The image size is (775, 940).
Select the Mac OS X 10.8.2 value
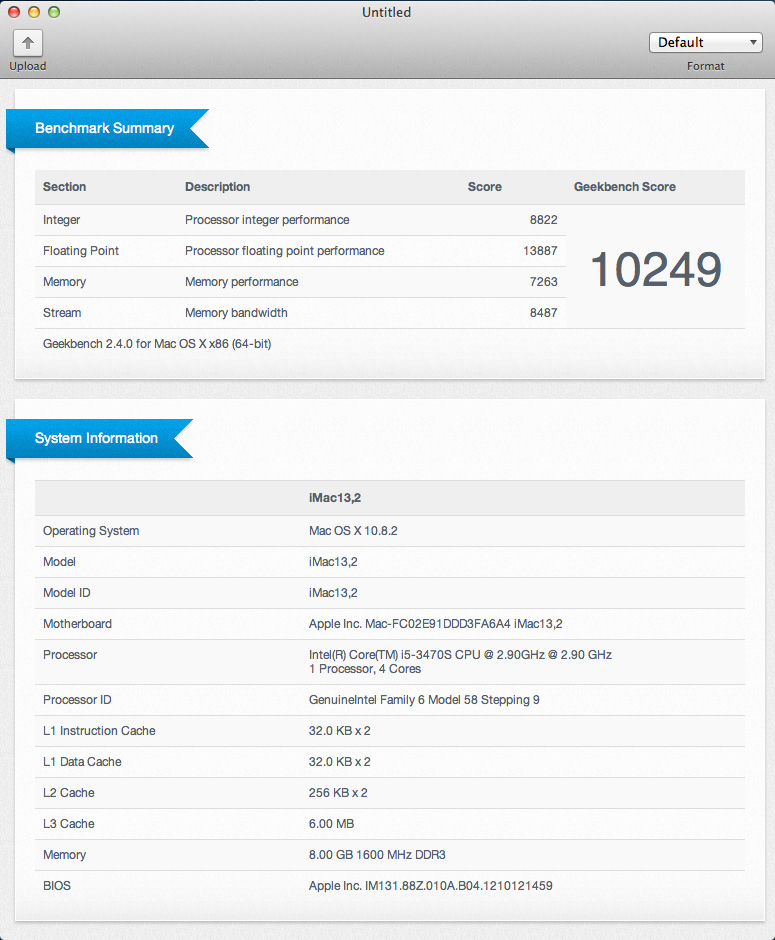coord(353,531)
